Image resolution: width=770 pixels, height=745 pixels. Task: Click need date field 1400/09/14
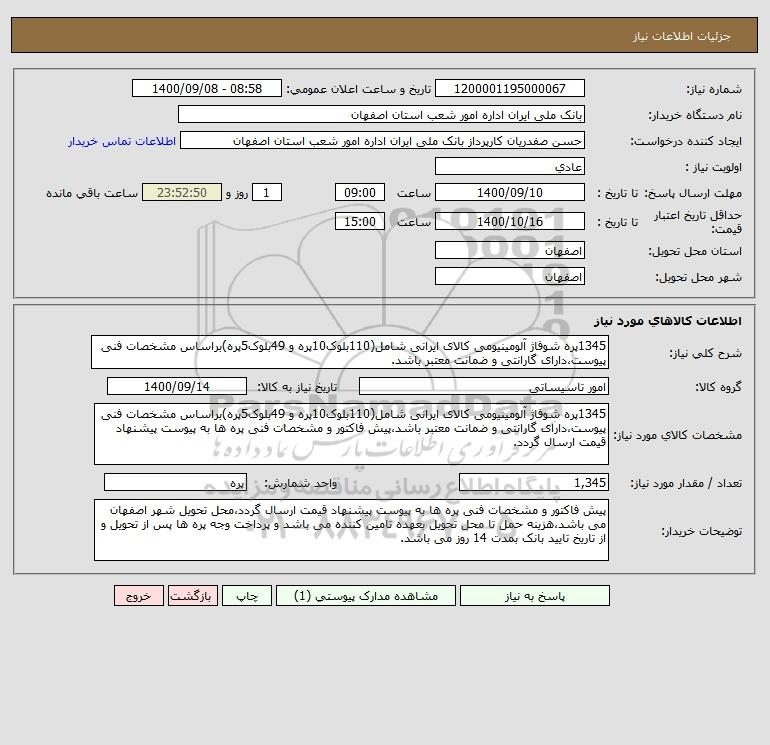pyautogui.click(x=177, y=386)
